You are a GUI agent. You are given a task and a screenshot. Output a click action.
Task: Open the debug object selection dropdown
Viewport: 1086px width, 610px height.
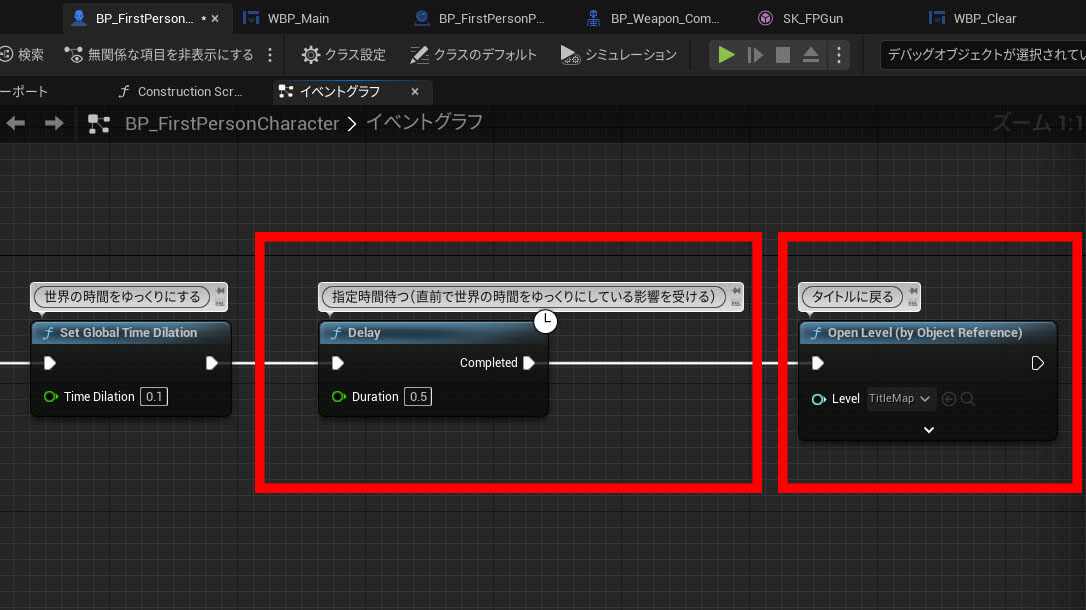pos(980,55)
